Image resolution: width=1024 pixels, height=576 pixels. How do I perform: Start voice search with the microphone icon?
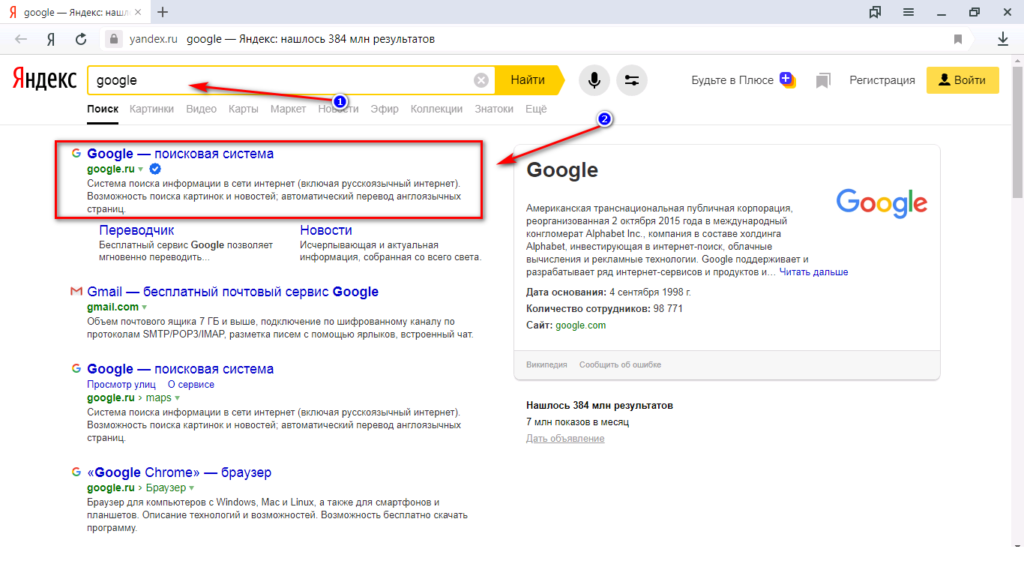click(594, 80)
